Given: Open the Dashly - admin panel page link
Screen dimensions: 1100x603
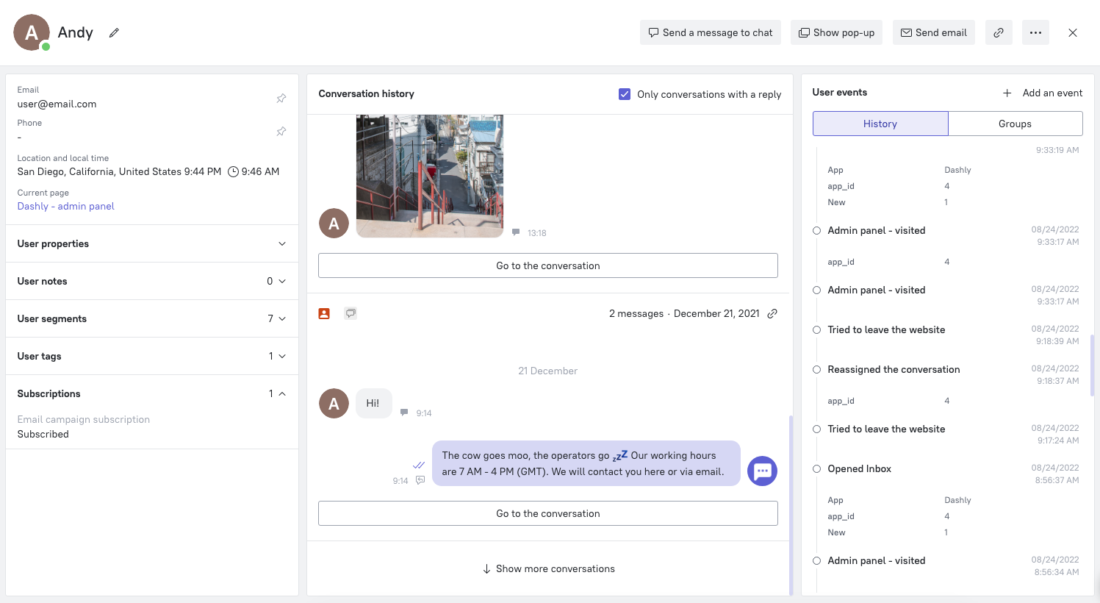Looking at the screenshot, I should [x=65, y=205].
